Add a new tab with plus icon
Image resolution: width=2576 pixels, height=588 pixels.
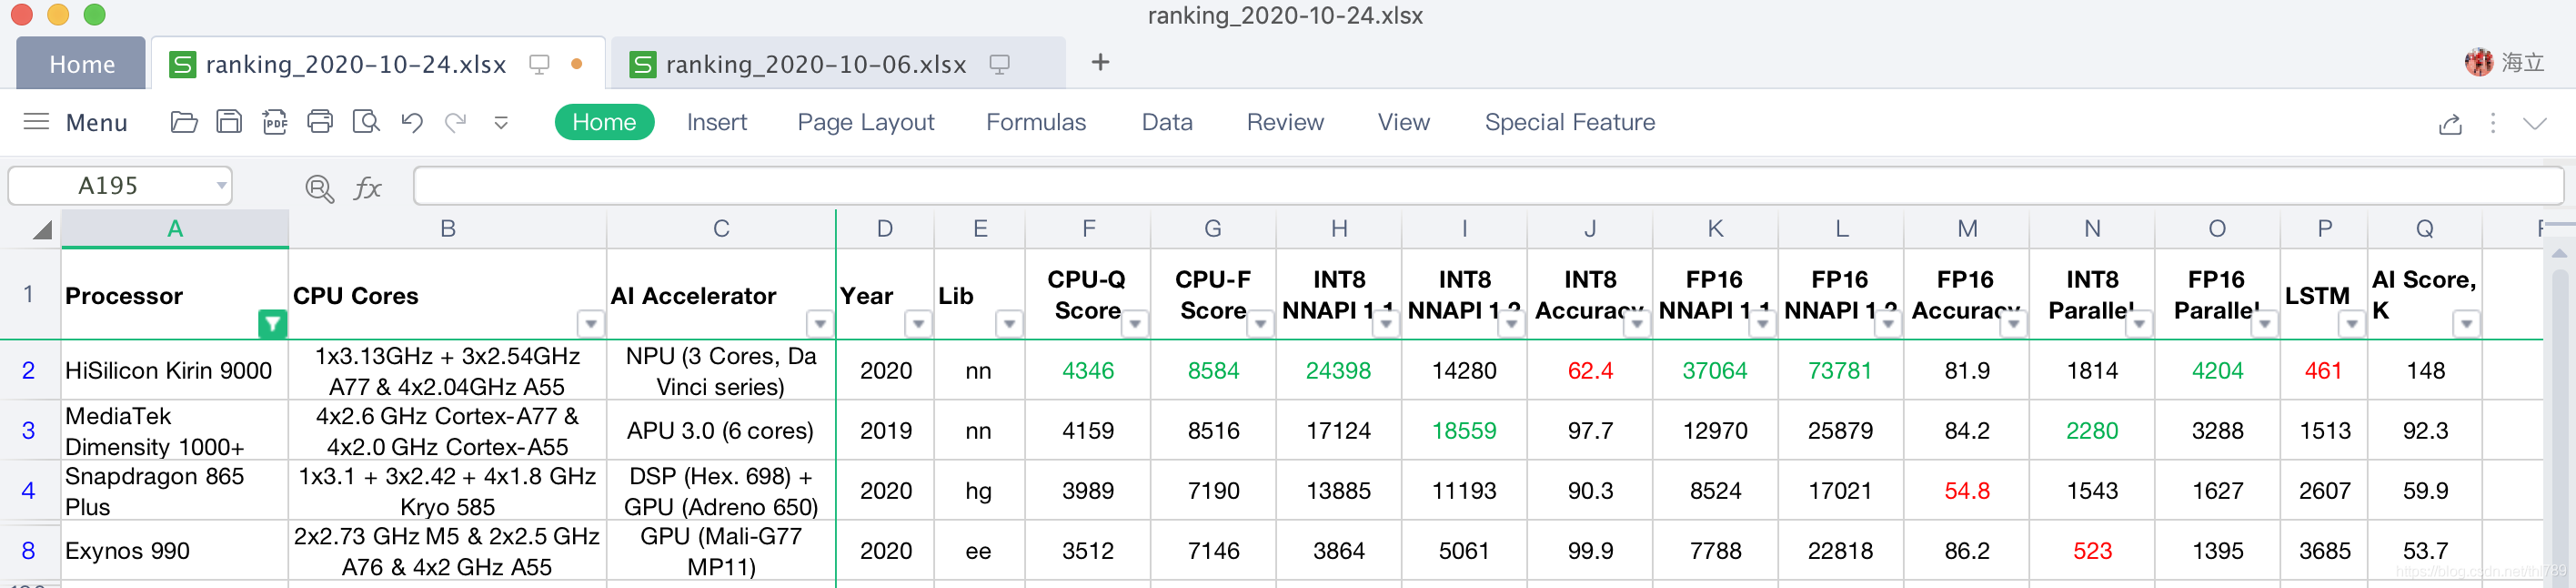(1100, 62)
